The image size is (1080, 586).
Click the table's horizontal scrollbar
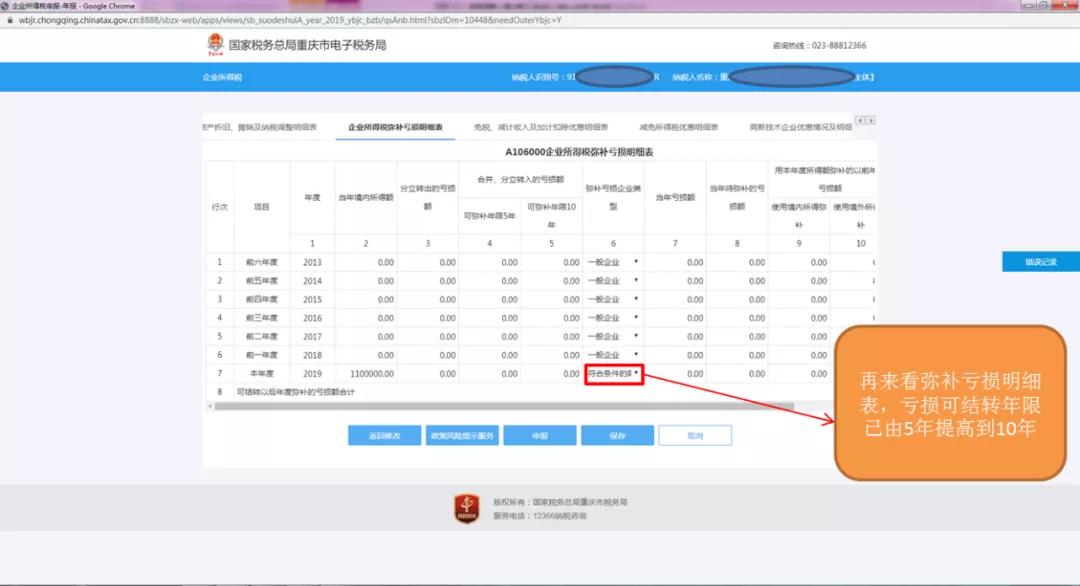pos(504,406)
